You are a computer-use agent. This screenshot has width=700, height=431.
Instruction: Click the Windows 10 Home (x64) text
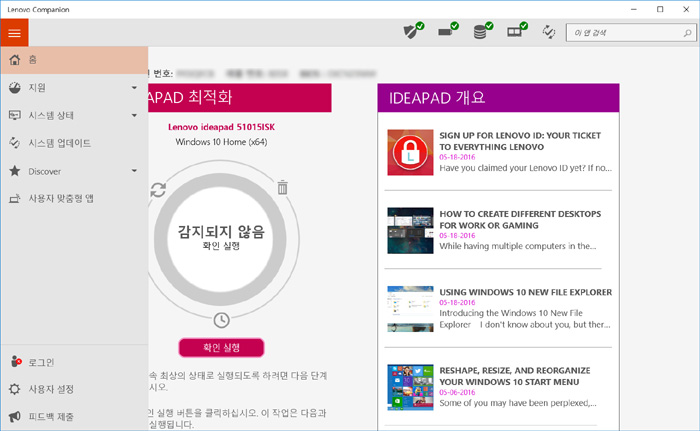click(x=221, y=142)
